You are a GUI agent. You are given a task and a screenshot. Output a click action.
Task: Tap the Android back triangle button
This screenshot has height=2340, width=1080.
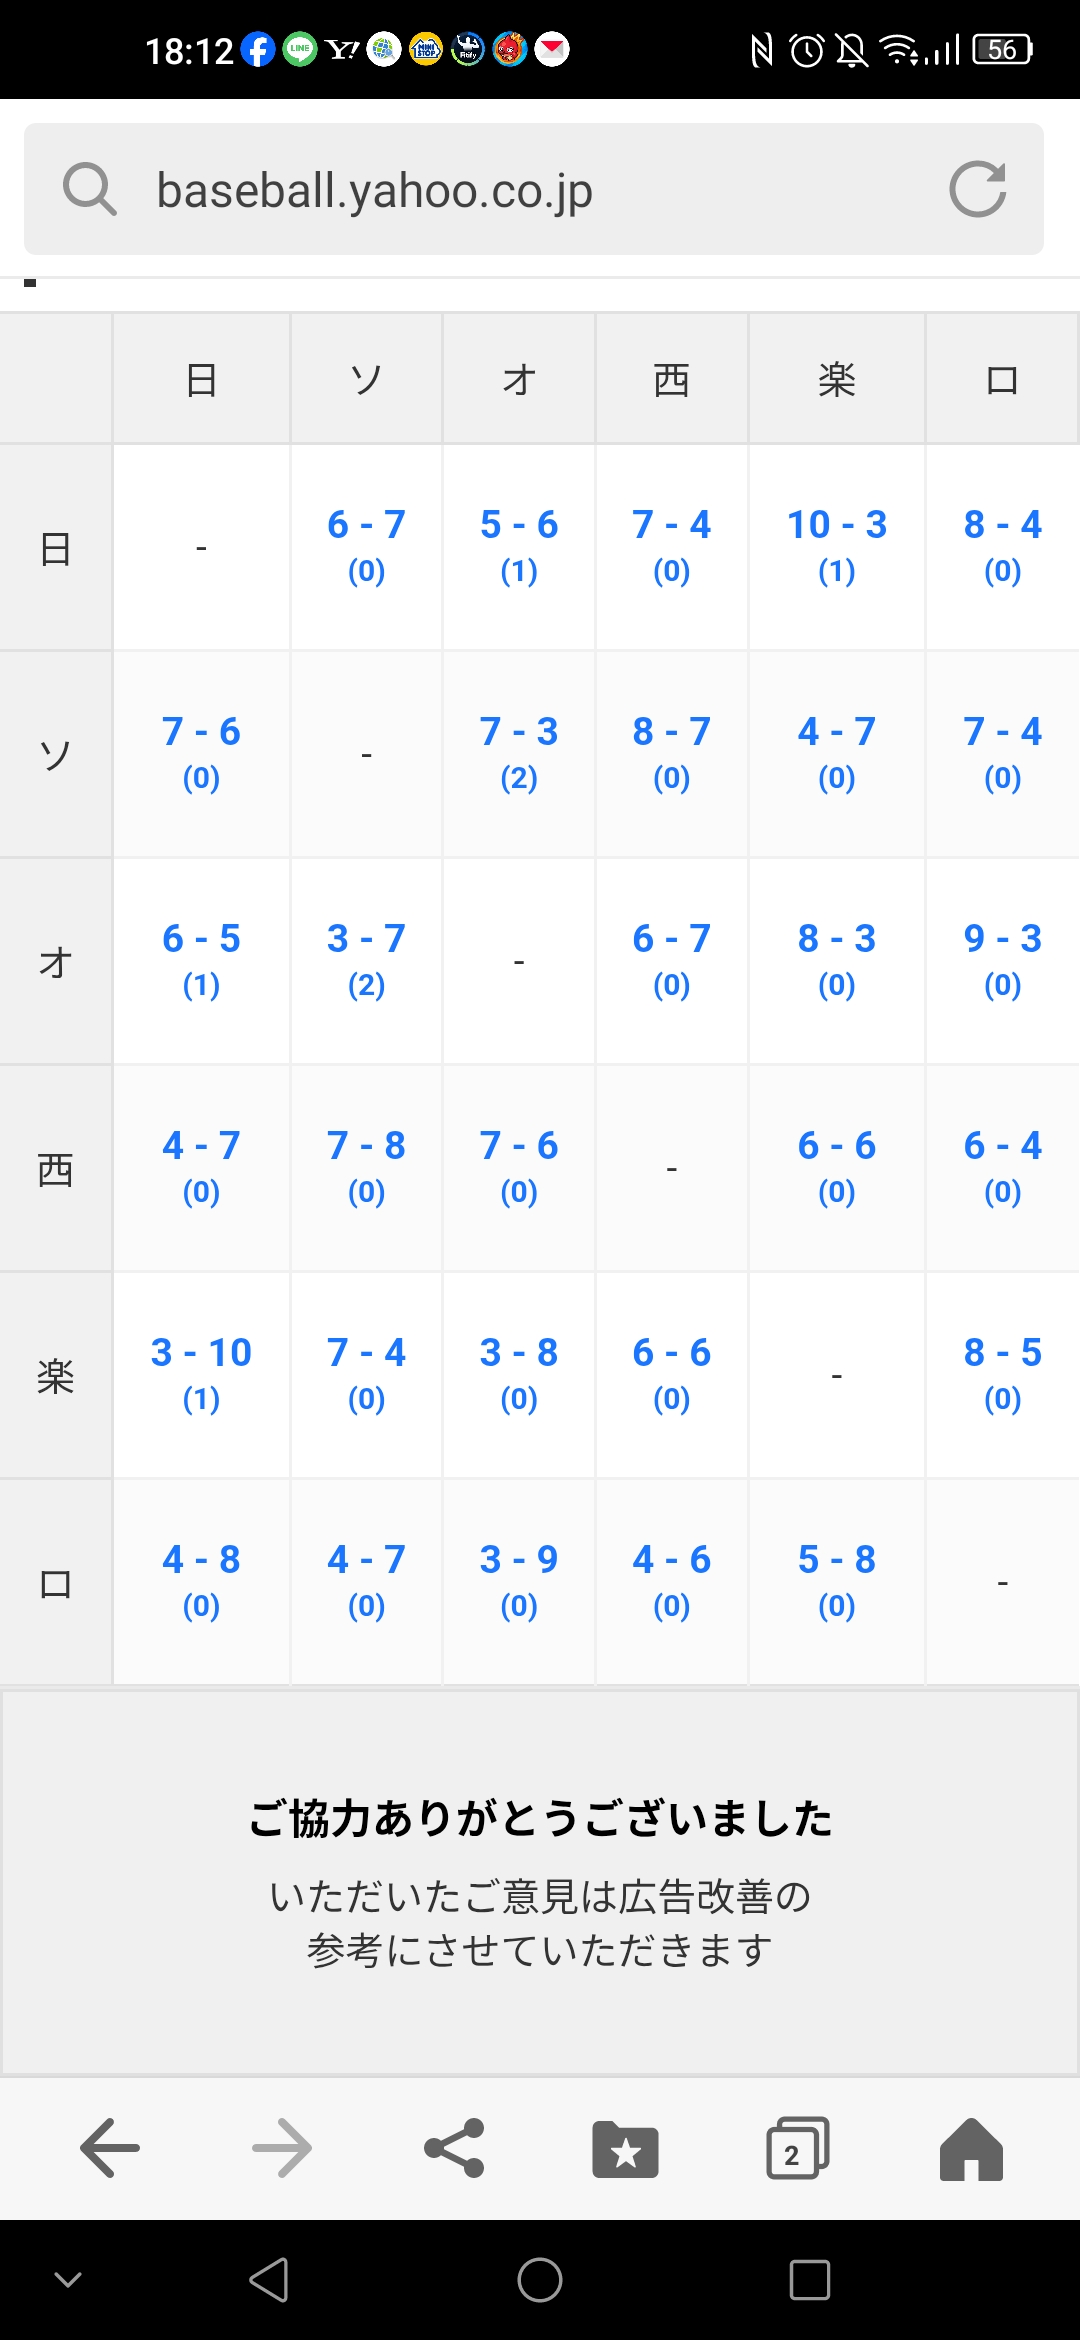tap(269, 2280)
